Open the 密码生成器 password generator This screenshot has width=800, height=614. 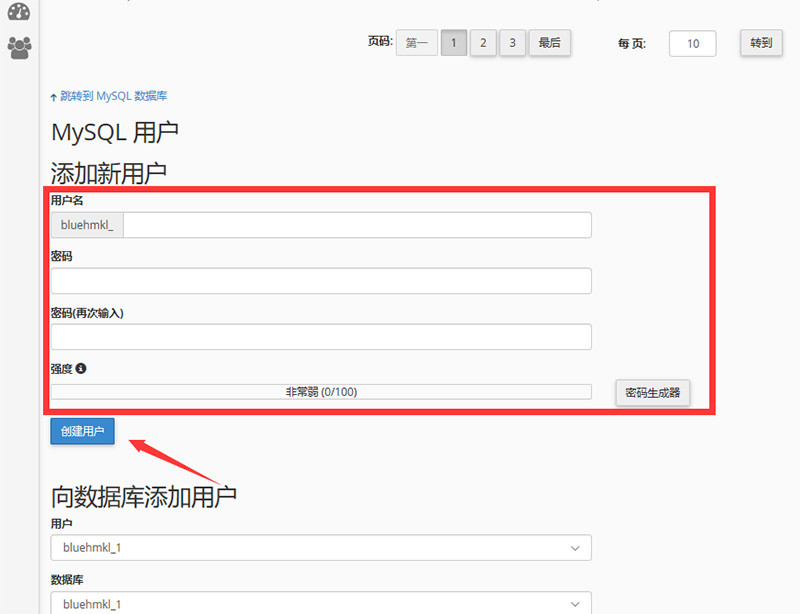point(653,392)
